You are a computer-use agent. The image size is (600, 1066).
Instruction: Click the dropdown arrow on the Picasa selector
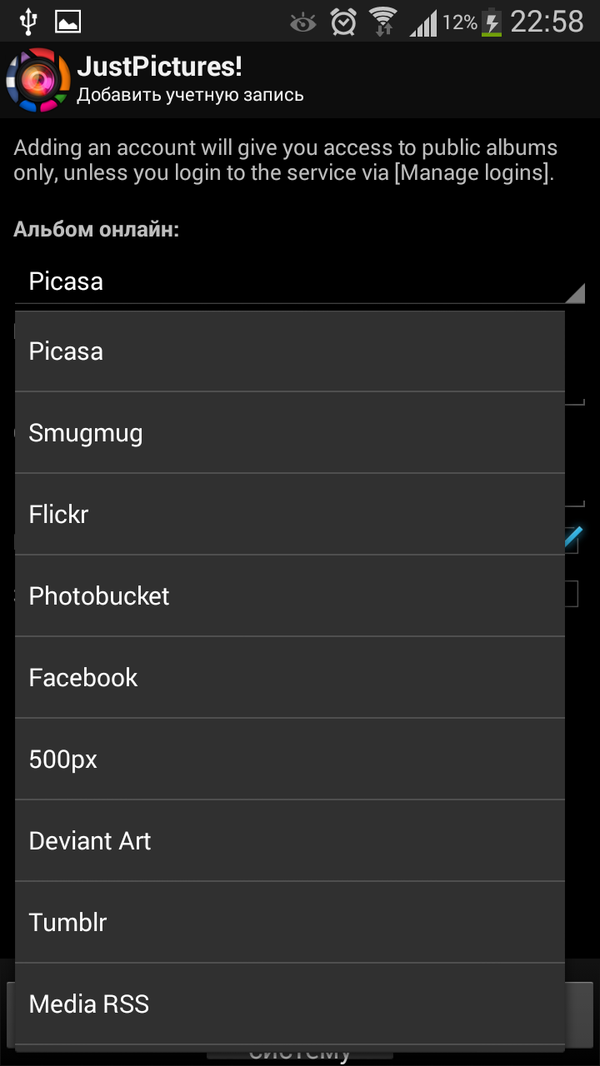578,293
